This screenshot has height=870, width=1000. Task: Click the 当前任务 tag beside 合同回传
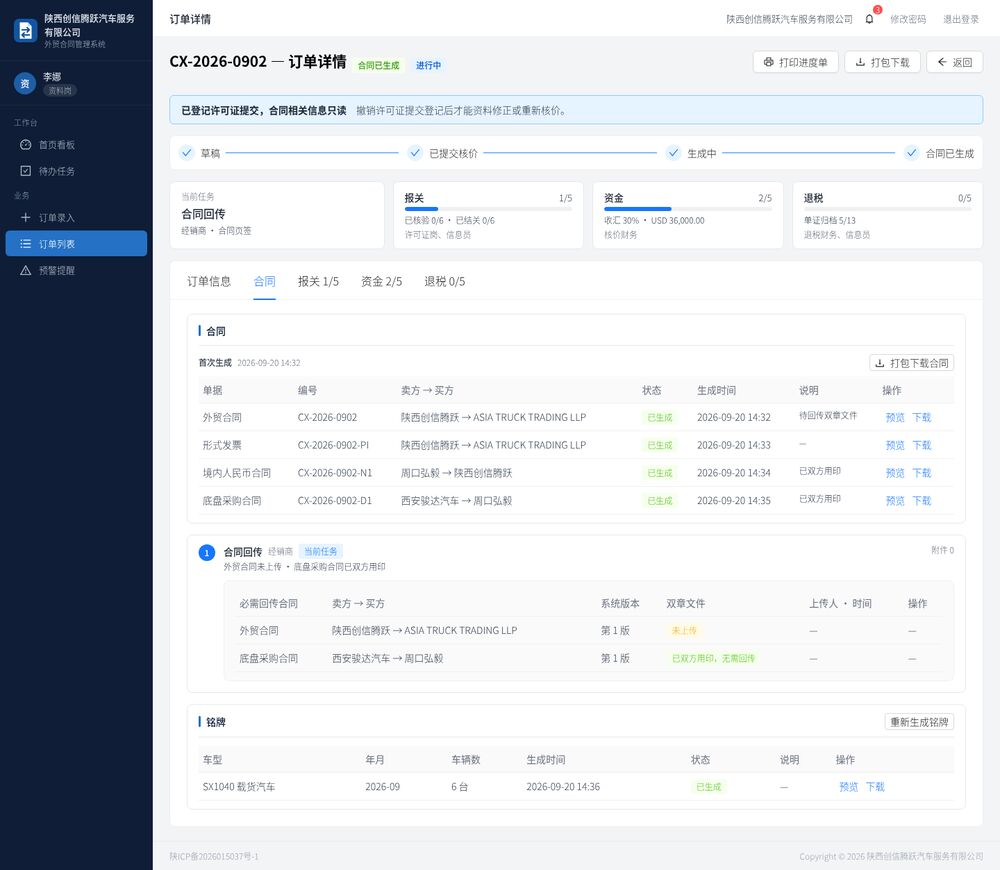click(321, 552)
